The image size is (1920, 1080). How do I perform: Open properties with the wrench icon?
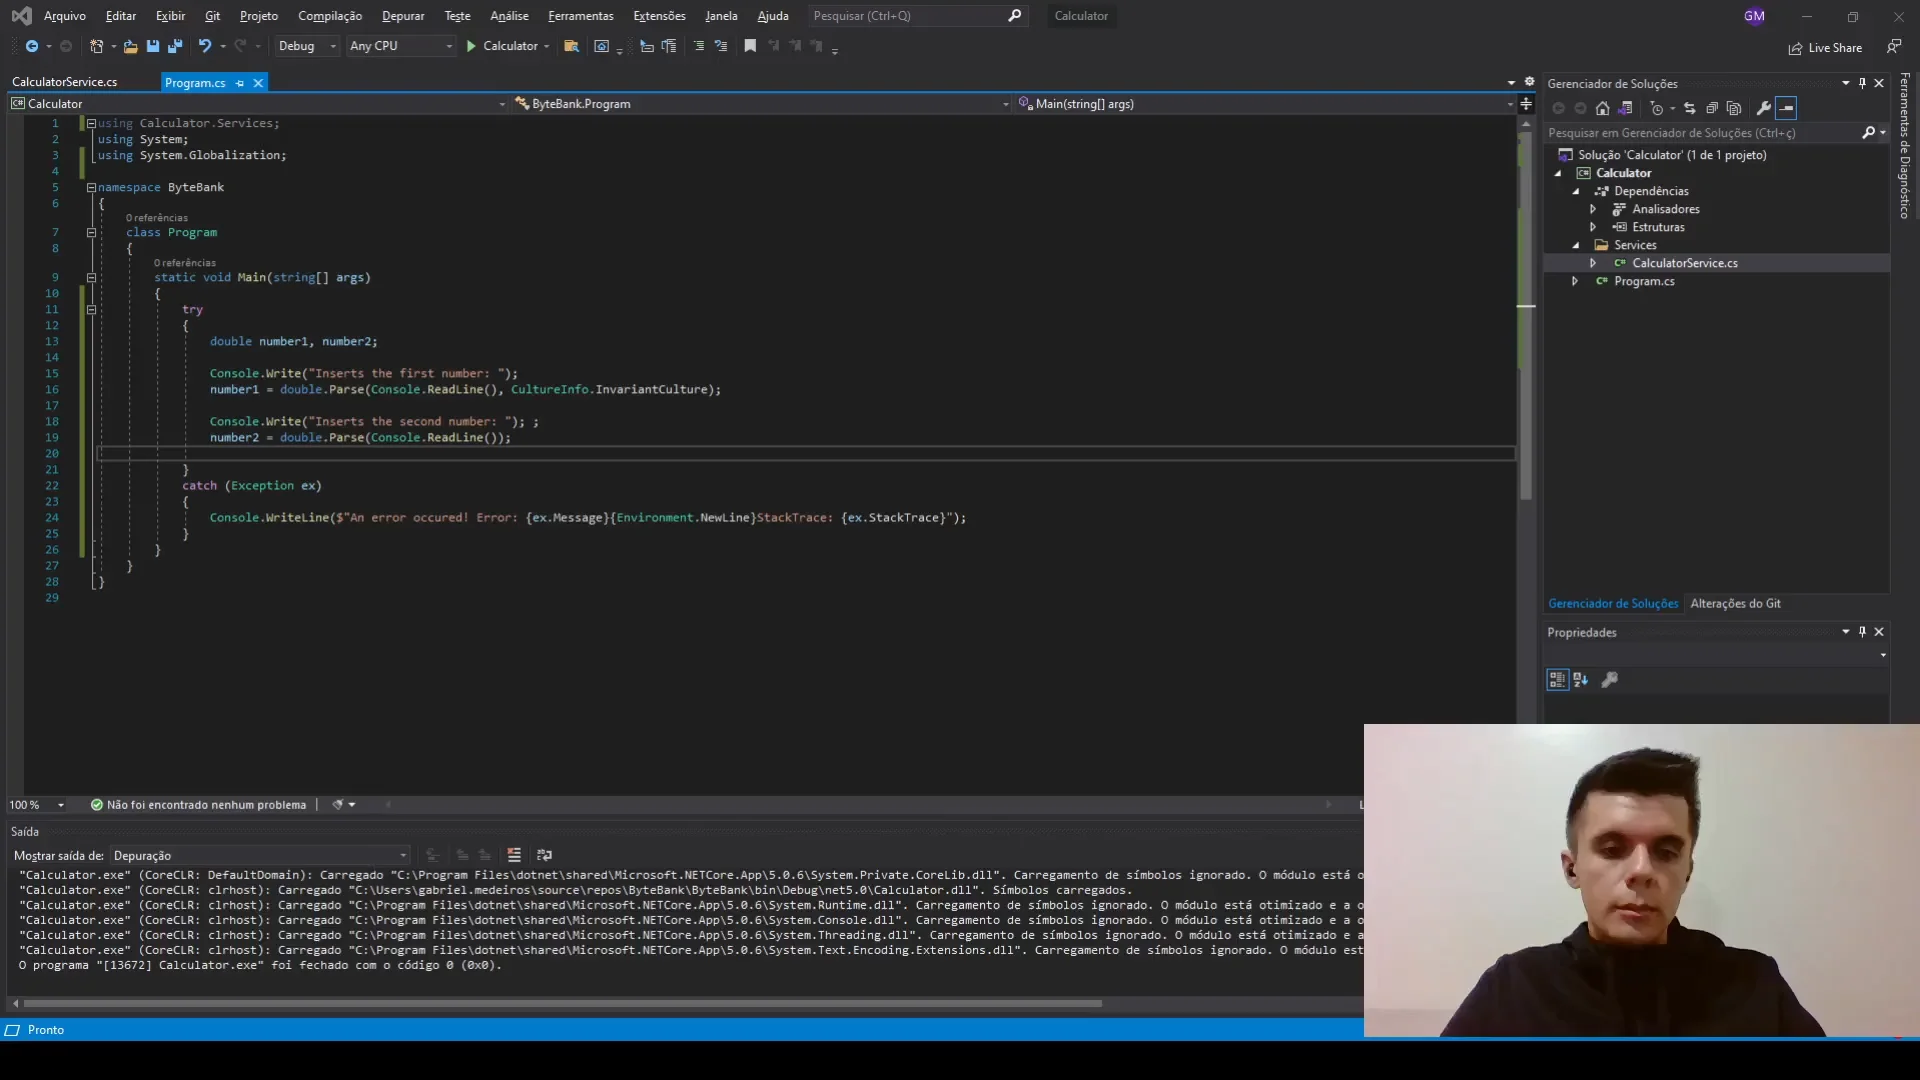point(1764,108)
